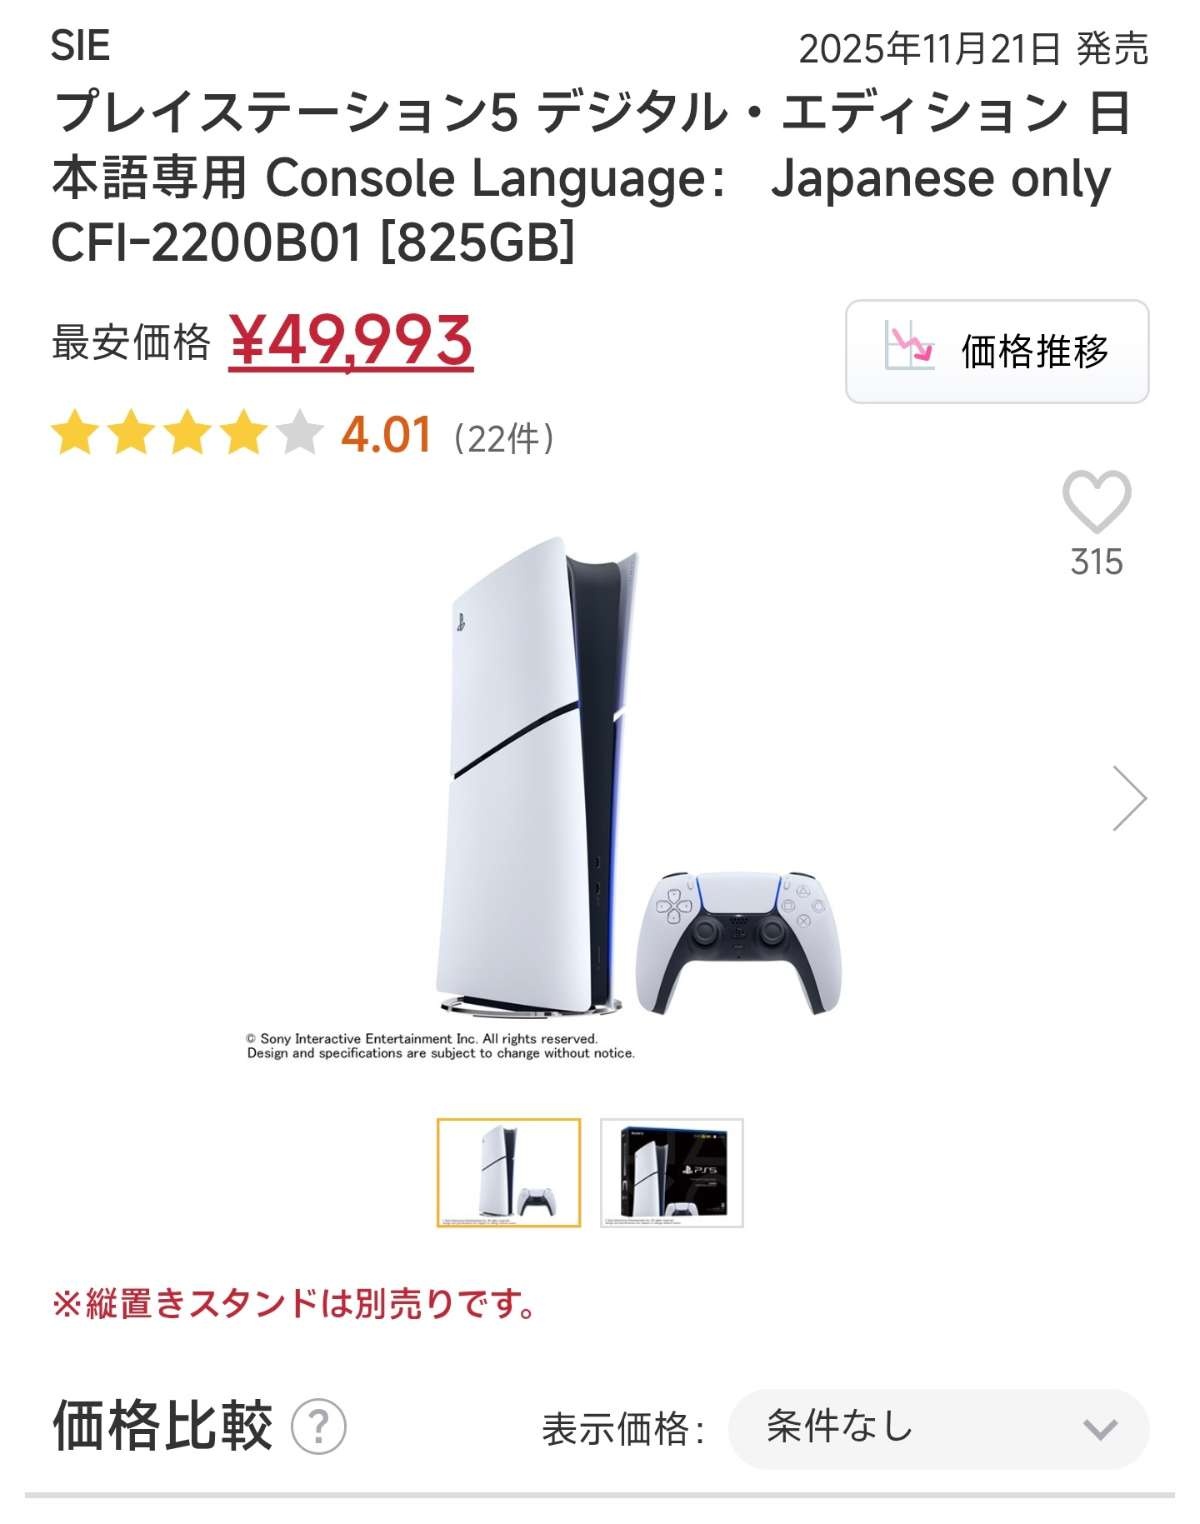1200x1524 pixels.
Task: Open the 価格推移 price trend chart
Action: (x=997, y=351)
